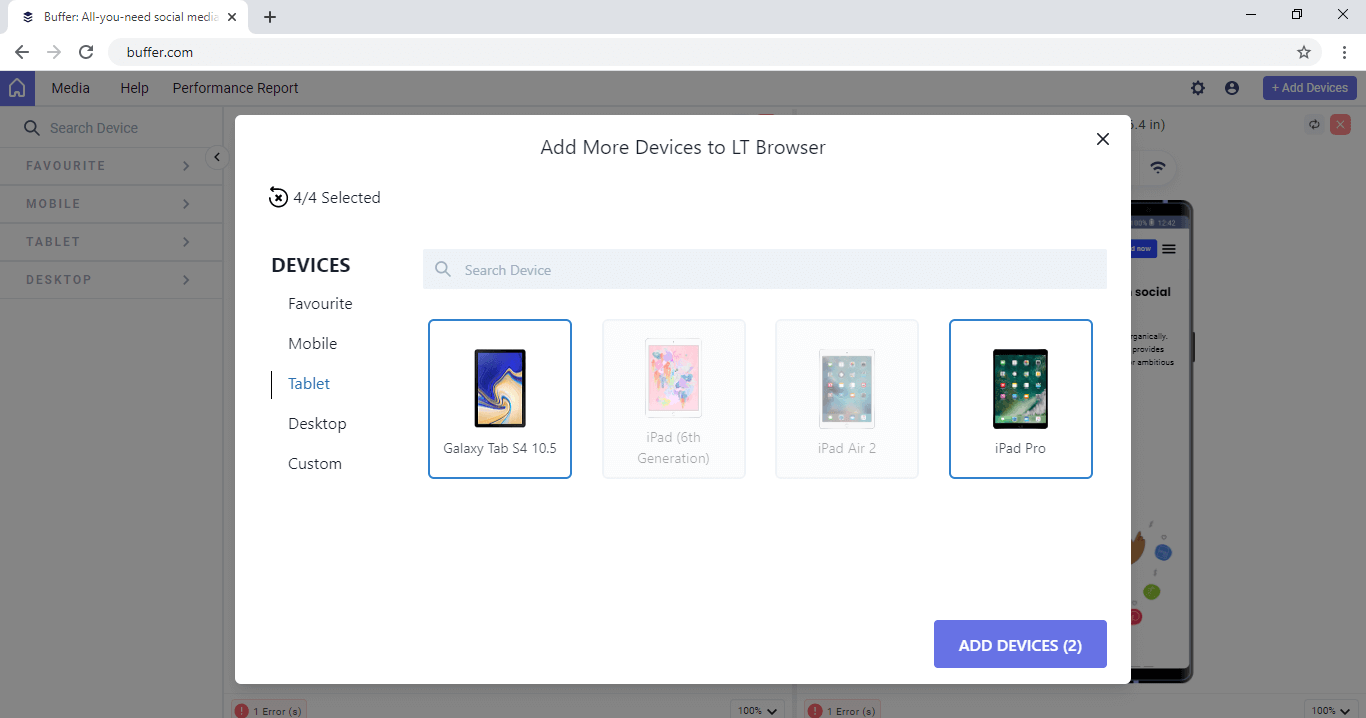Focus the dialog's Search Device field
The image size is (1366, 718).
pyautogui.click(x=765, y=270)
